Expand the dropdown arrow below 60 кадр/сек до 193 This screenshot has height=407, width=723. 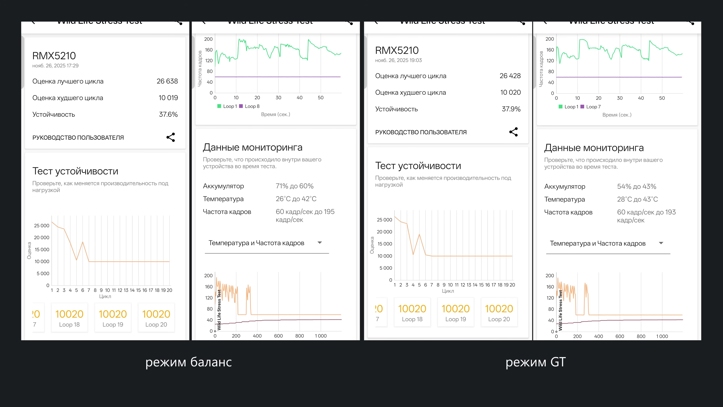661,243
